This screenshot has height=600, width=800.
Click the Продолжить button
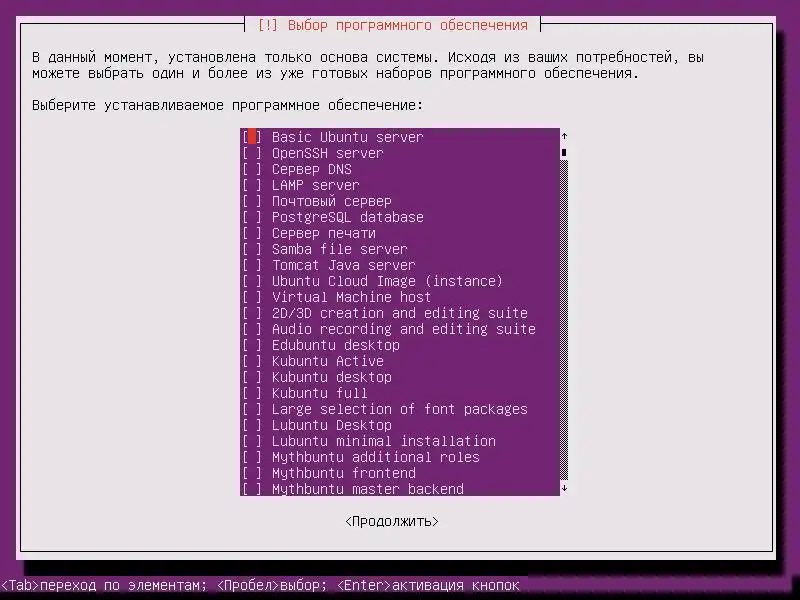tap(392, 521)
